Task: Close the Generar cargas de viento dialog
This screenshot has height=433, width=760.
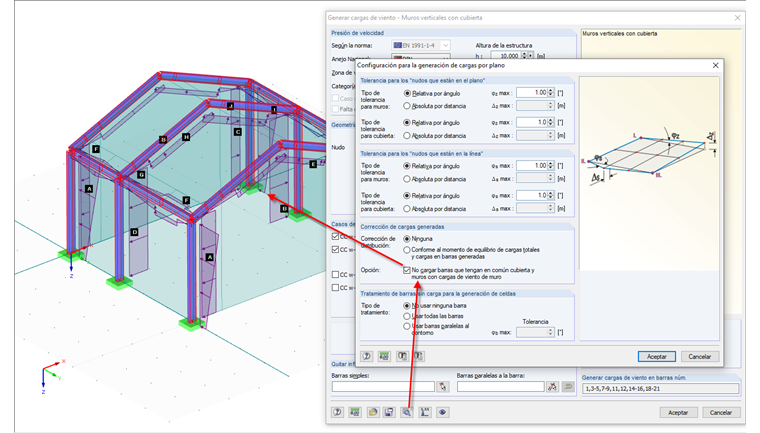Action: click(737, 18)
